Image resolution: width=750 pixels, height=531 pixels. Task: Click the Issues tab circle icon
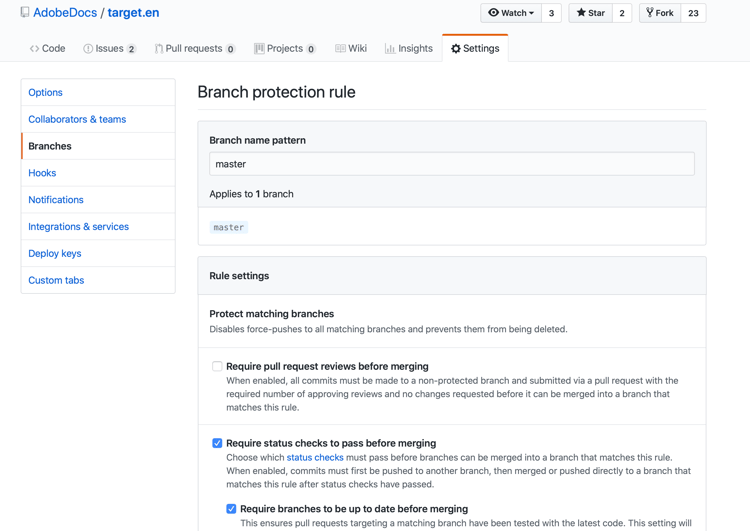pyautogui.click(x=88, y=48)
